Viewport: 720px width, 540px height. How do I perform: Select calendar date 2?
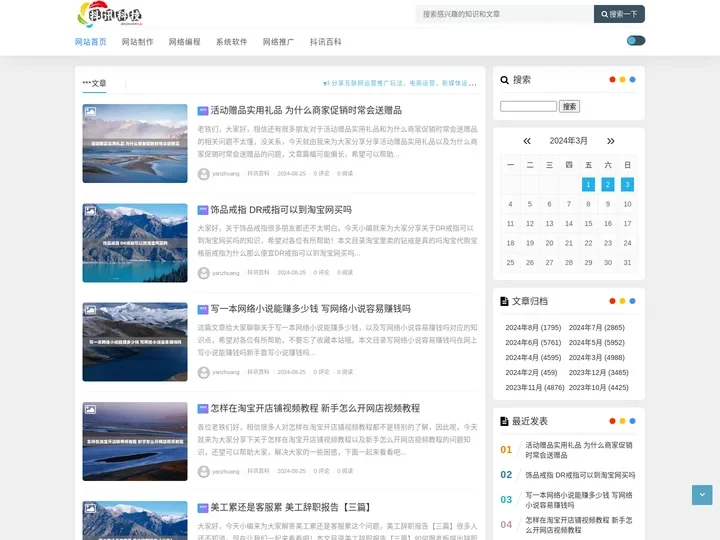(x=608, y=185)
